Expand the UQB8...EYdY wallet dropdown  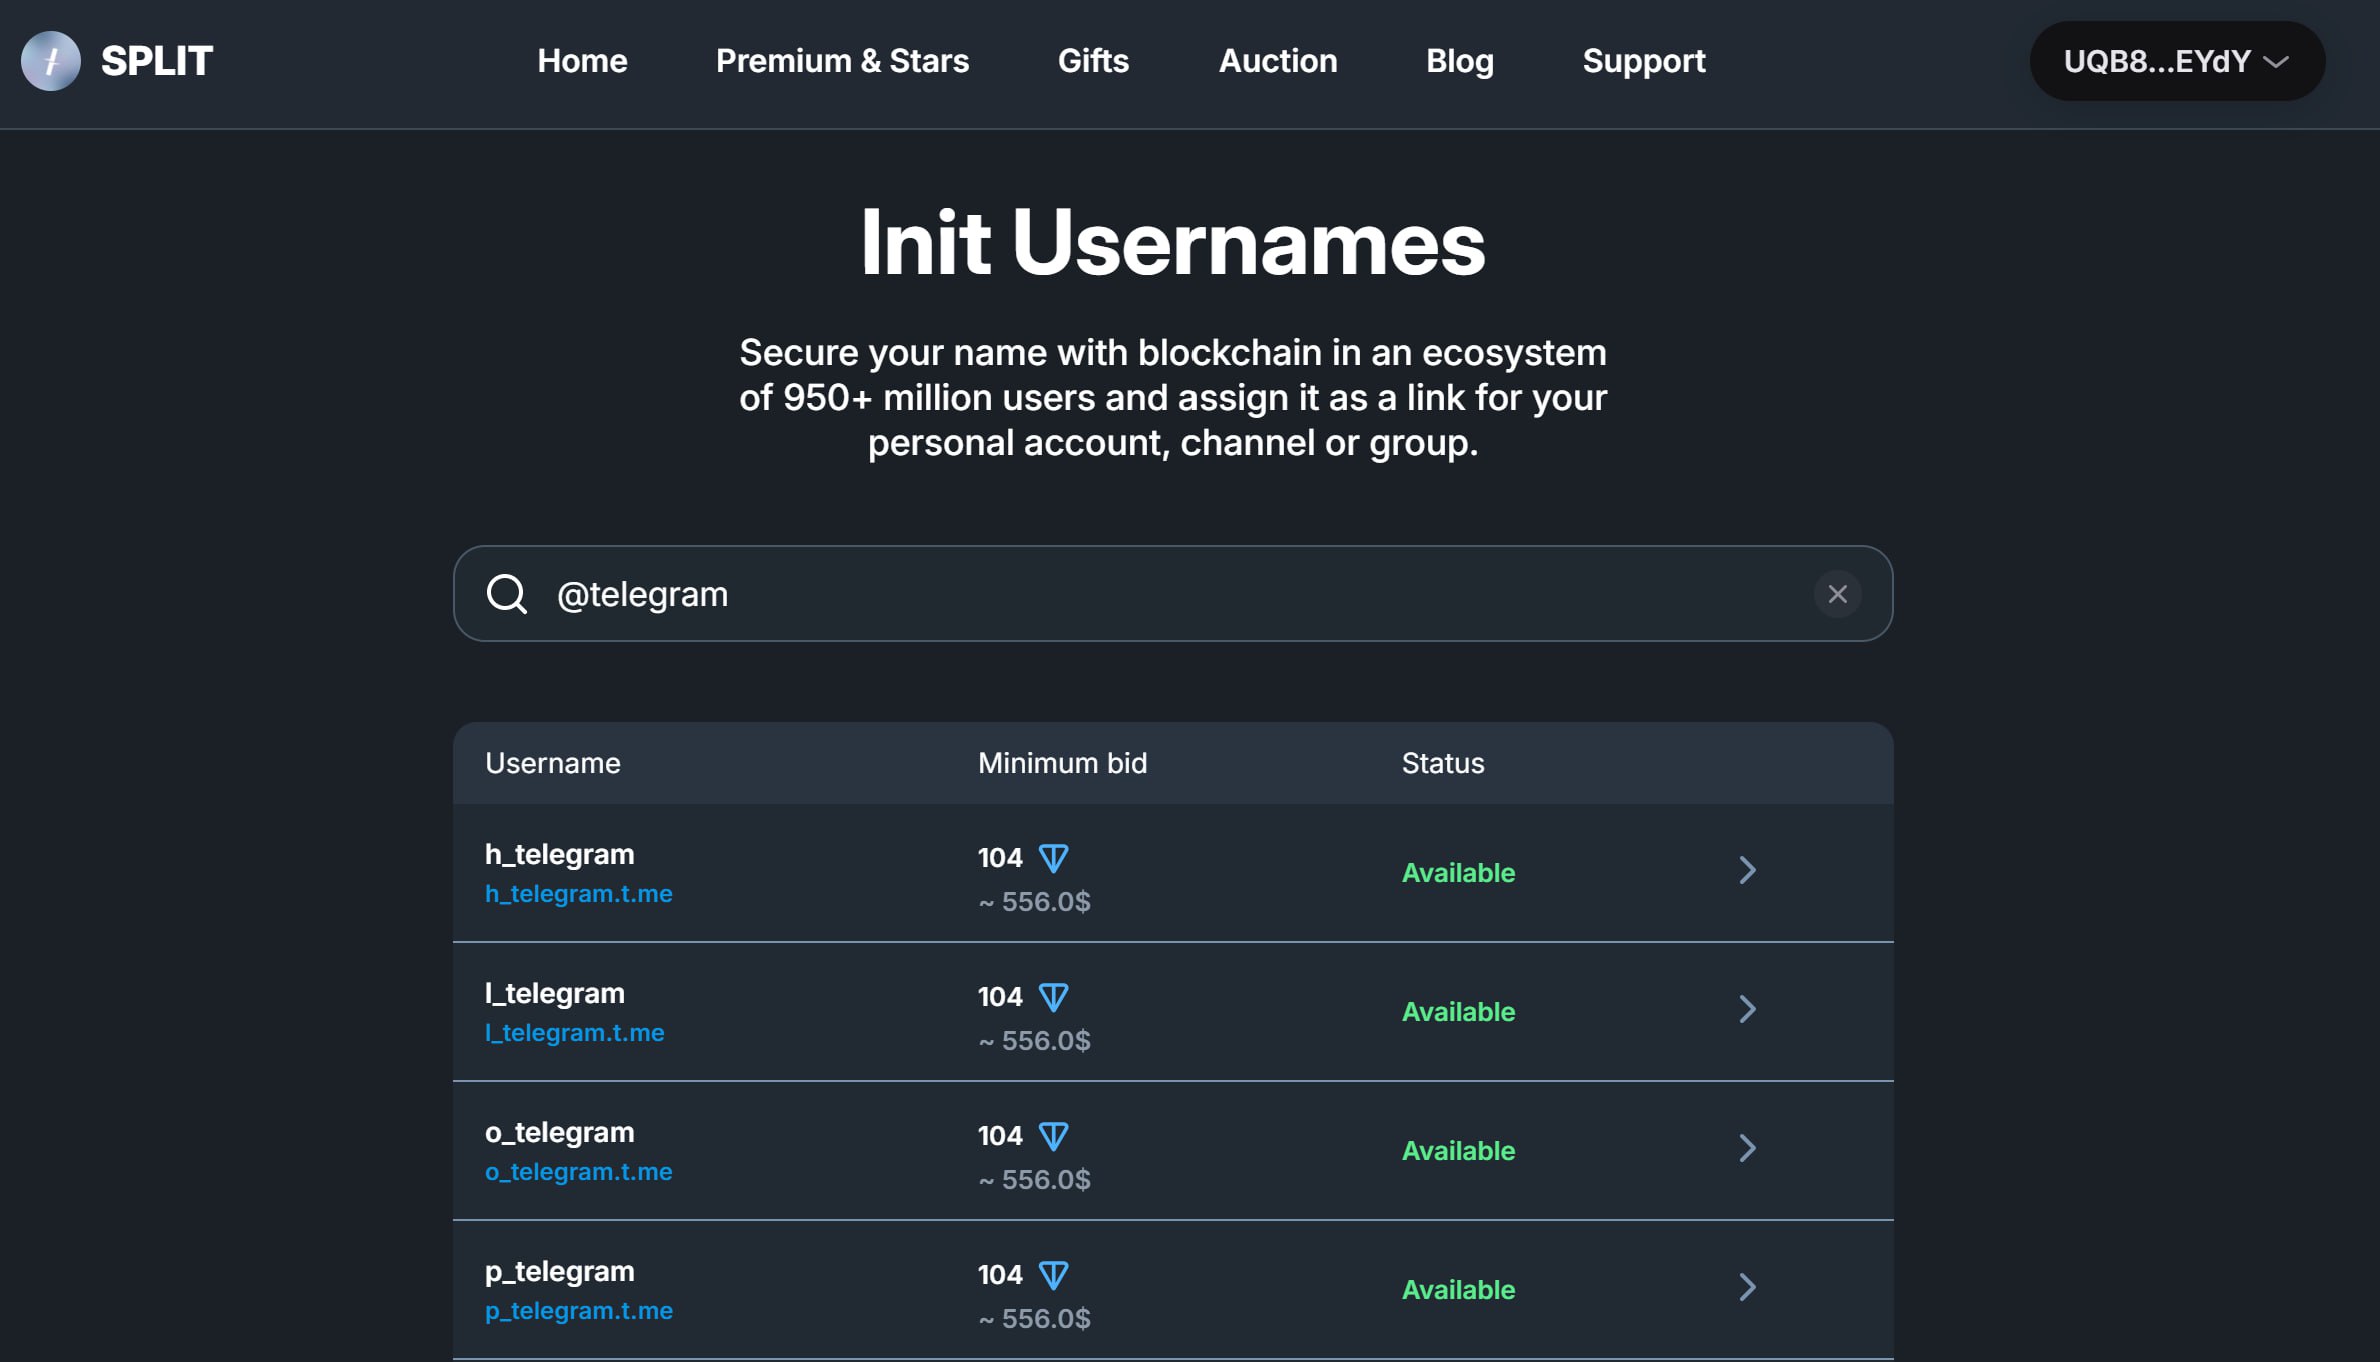point(2176,61)
